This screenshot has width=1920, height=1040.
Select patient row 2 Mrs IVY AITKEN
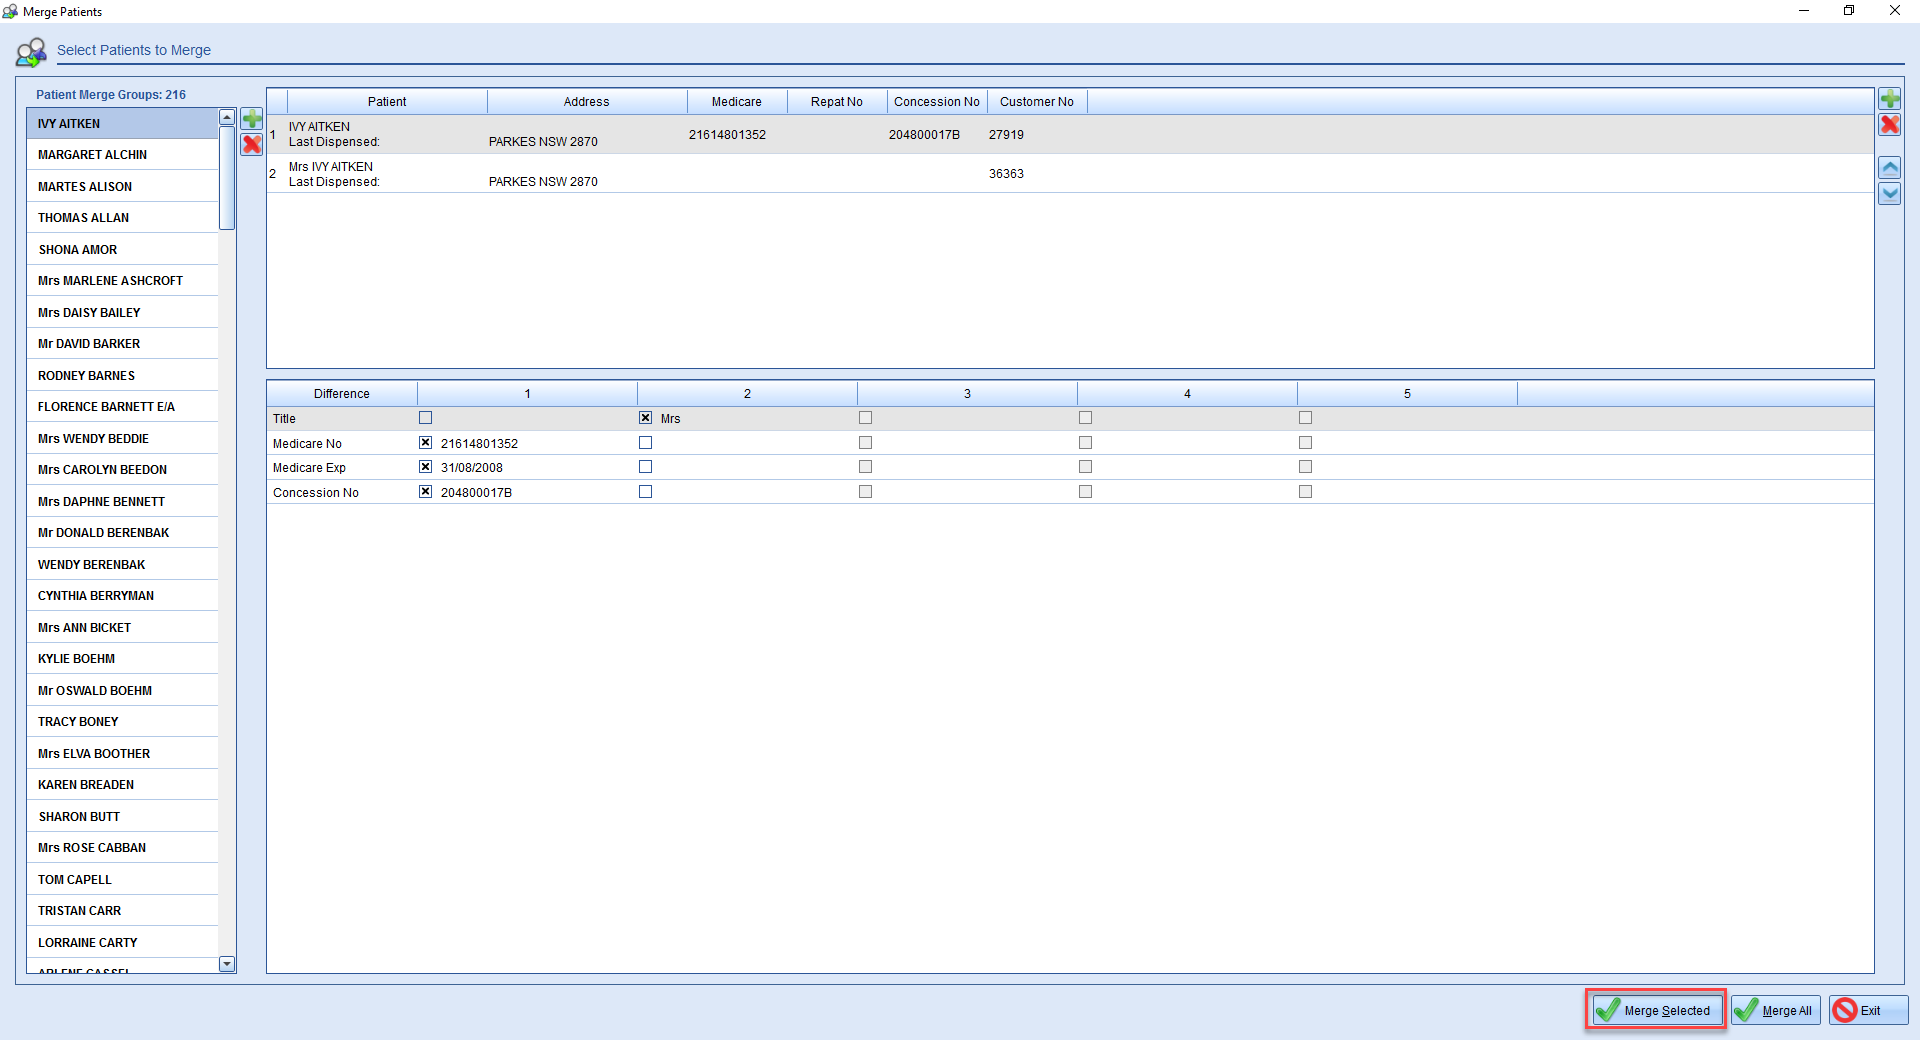(x=1070, y=174)
